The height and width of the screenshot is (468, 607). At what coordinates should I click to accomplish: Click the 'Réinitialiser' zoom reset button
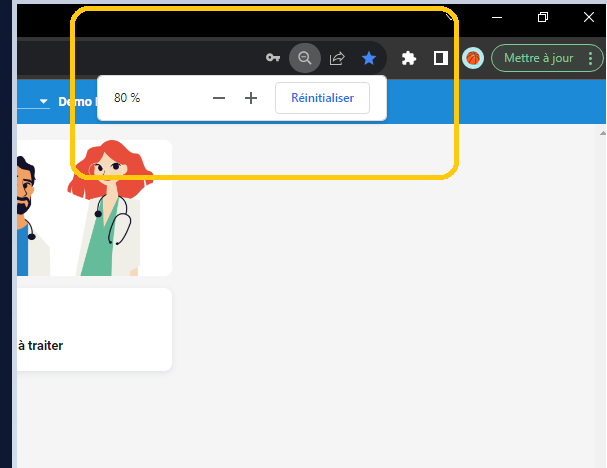[322, 98]
